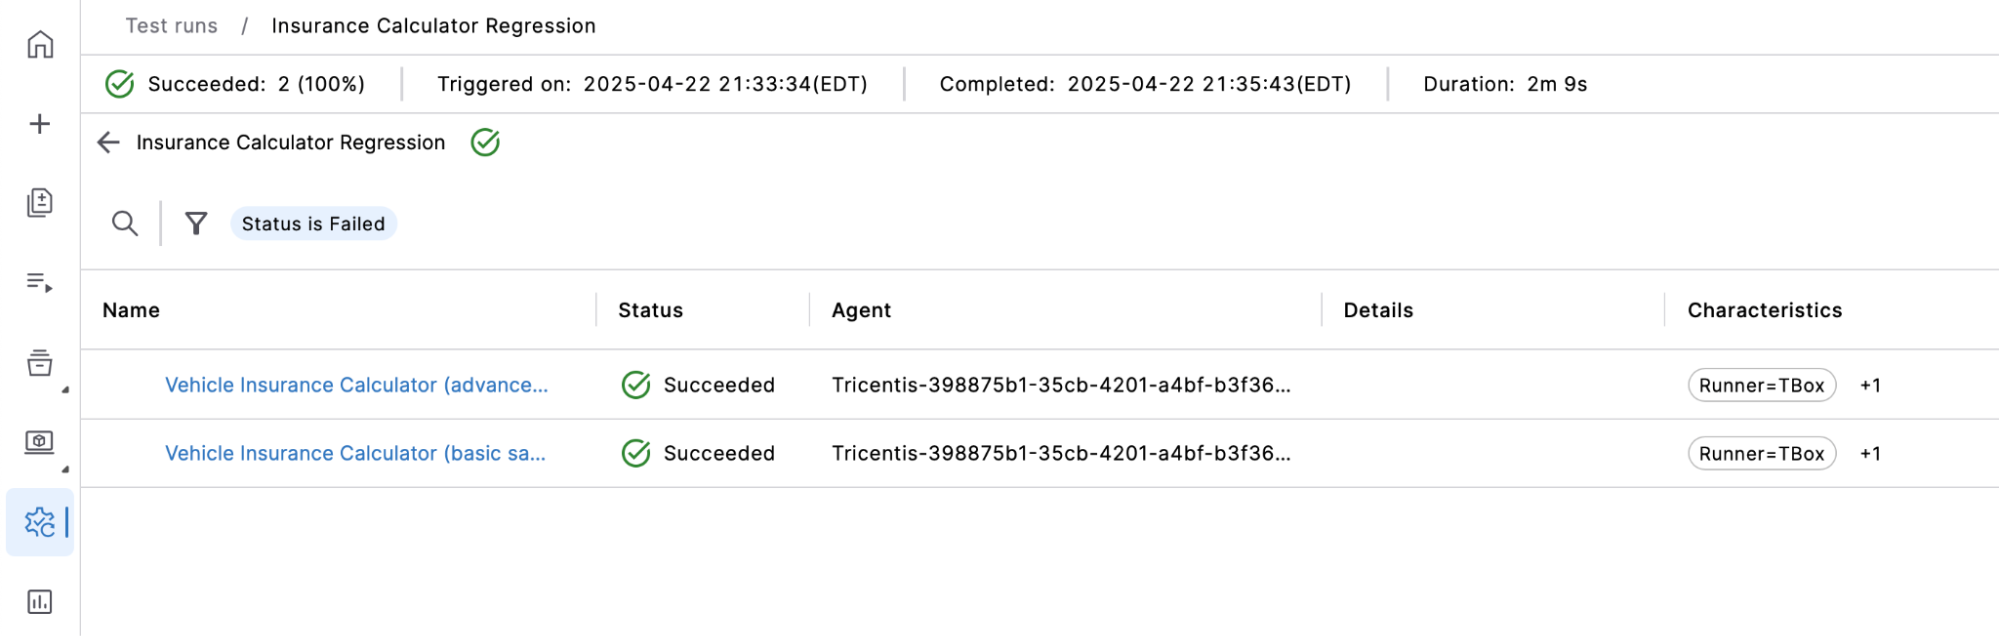Go back using the left arrow
This screenshot has width=1999, height=637.
coord(108,143)
